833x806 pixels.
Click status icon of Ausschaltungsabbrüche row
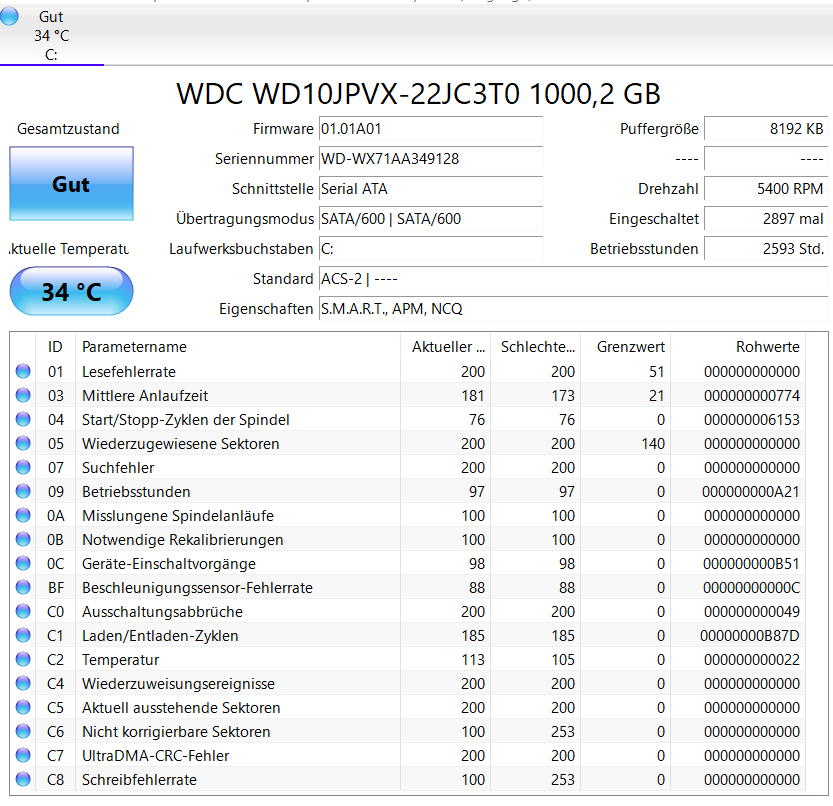pos(23,611)
